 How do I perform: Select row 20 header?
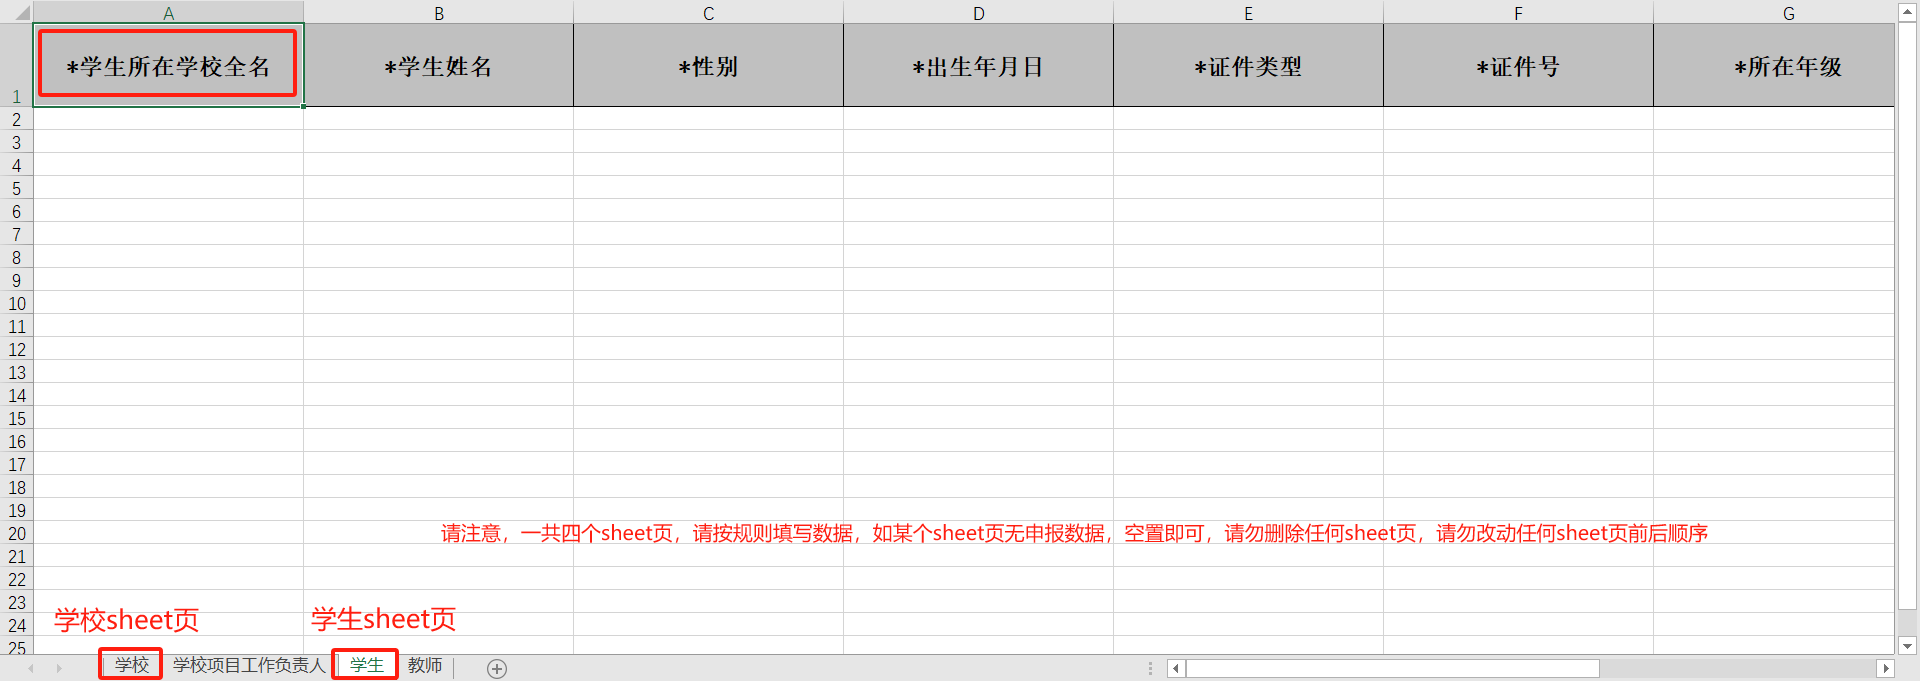click(x=17, y=533)
